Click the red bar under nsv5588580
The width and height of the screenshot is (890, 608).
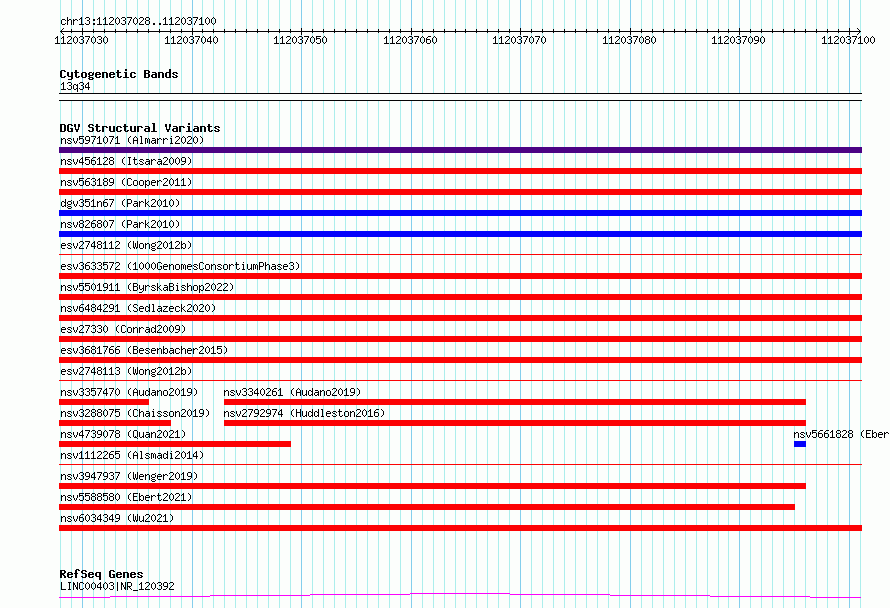427,507
